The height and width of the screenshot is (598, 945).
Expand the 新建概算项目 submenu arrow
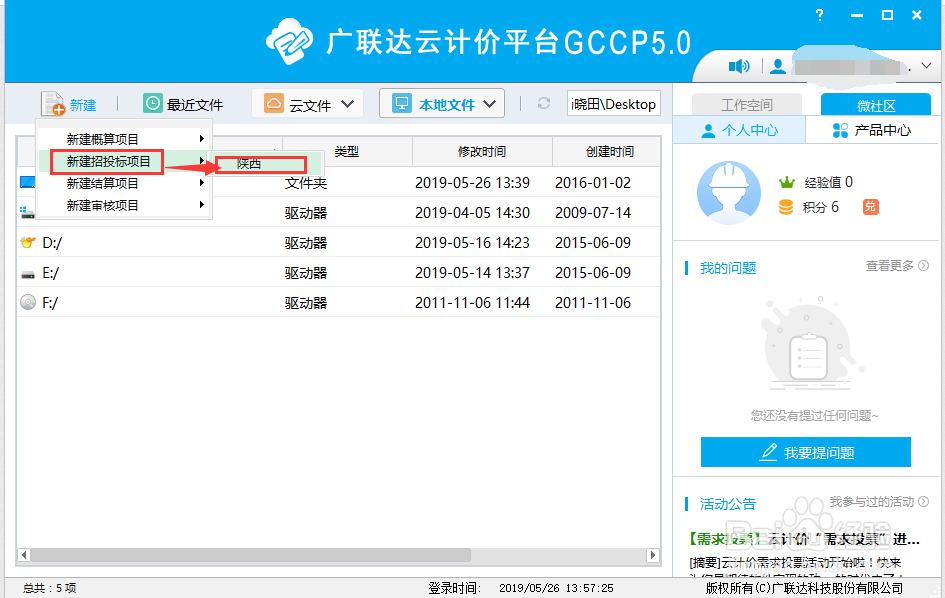[202, 139]
